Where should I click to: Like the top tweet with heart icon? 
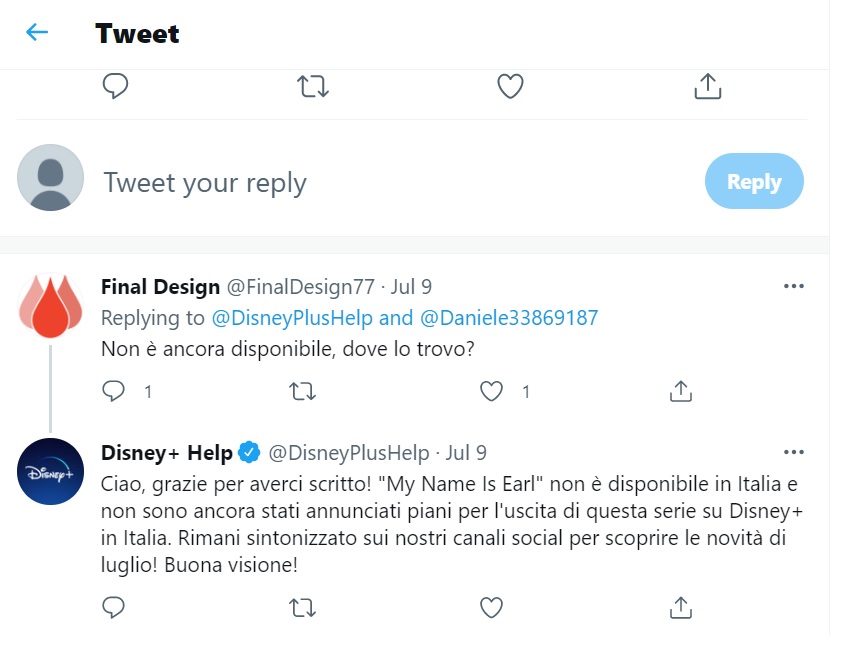(510, 86)
